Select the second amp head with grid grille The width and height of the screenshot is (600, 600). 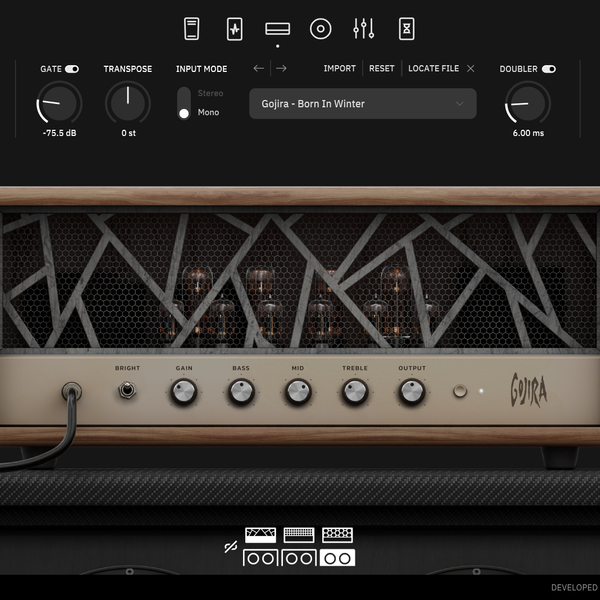pyautogui.click(x=299, y=535)
